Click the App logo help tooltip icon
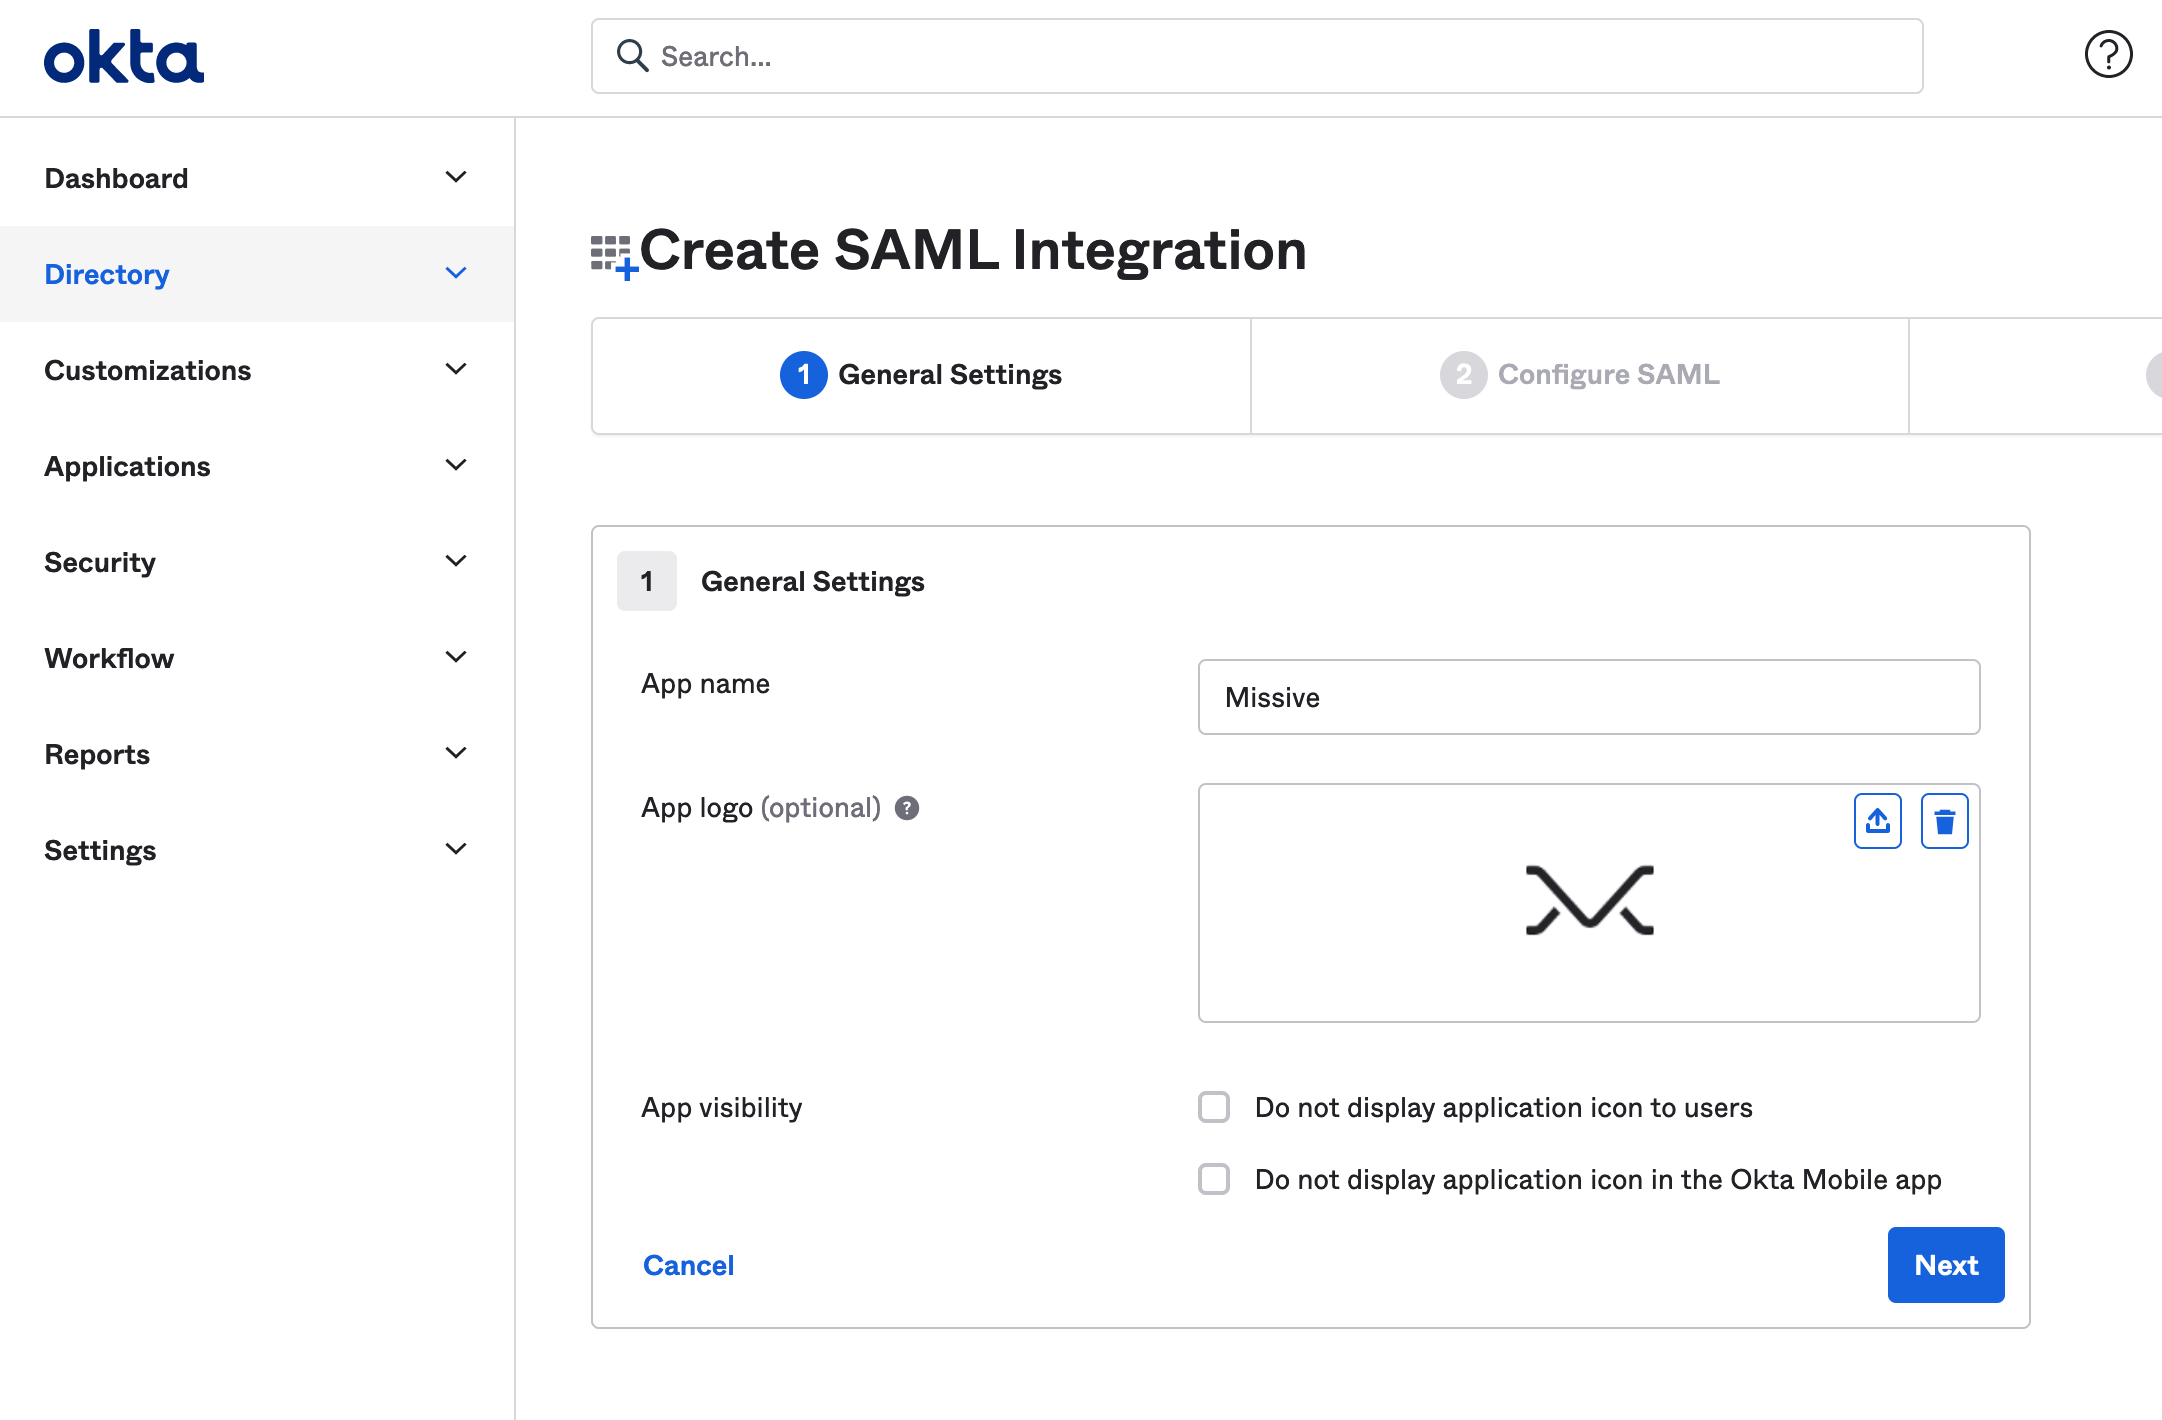The height and width of the screenshot is (1420, 2162). coord(907,808)
